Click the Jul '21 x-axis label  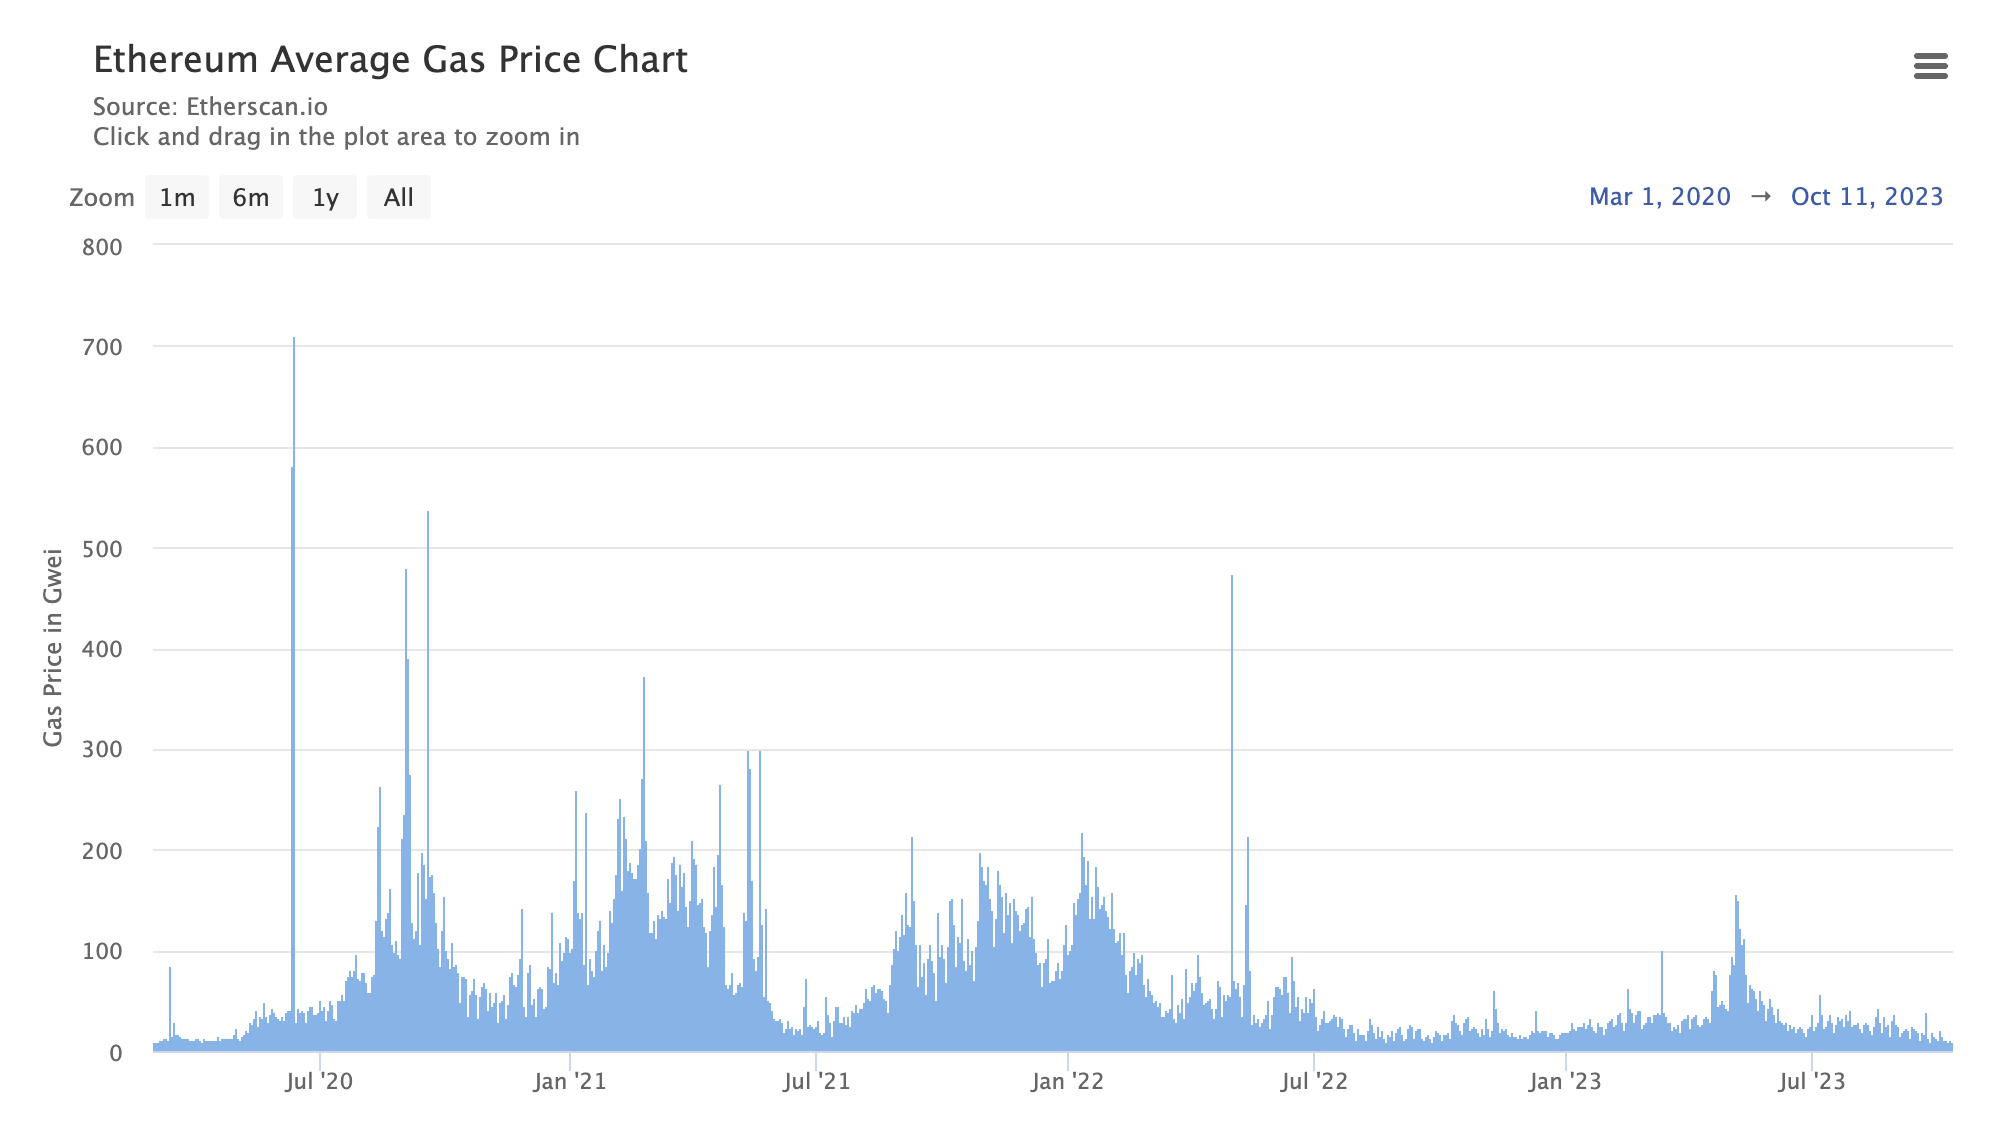tap(817, 1081)
